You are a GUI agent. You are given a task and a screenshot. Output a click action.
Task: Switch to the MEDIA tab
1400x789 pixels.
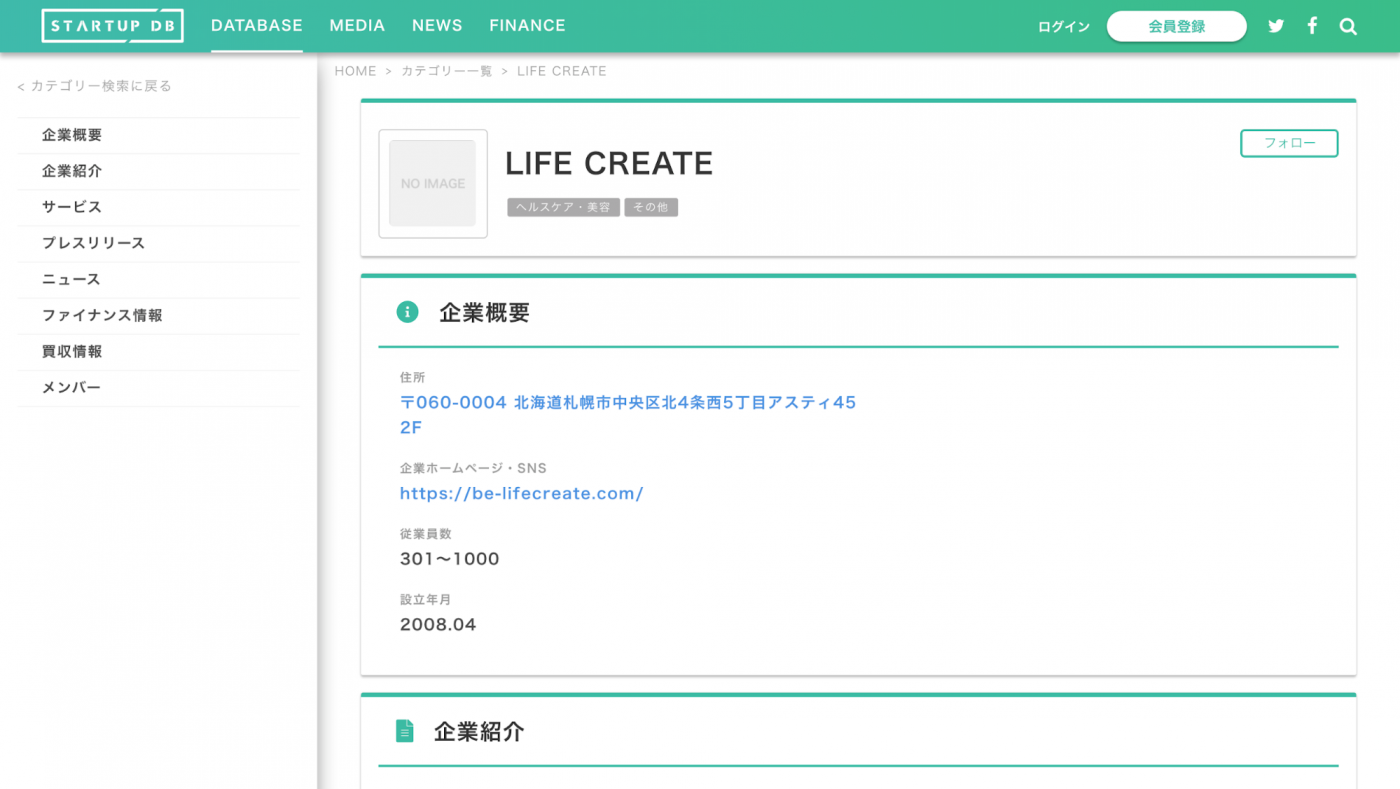[357, 25]
